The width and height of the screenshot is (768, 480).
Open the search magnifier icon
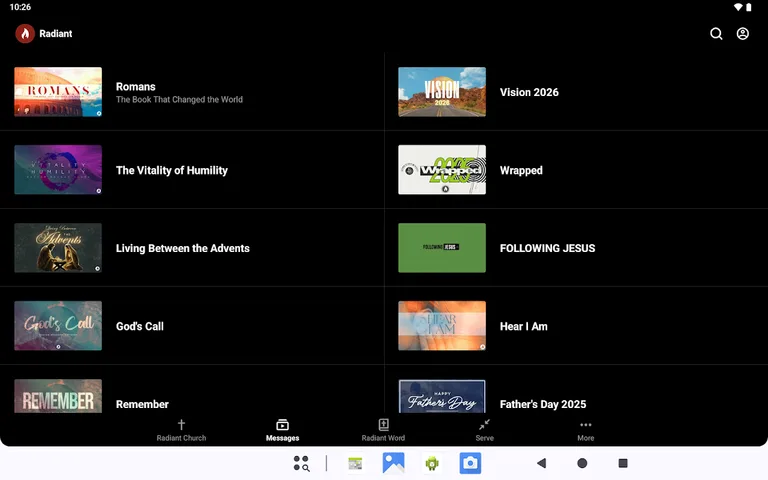tap(716, 34)
